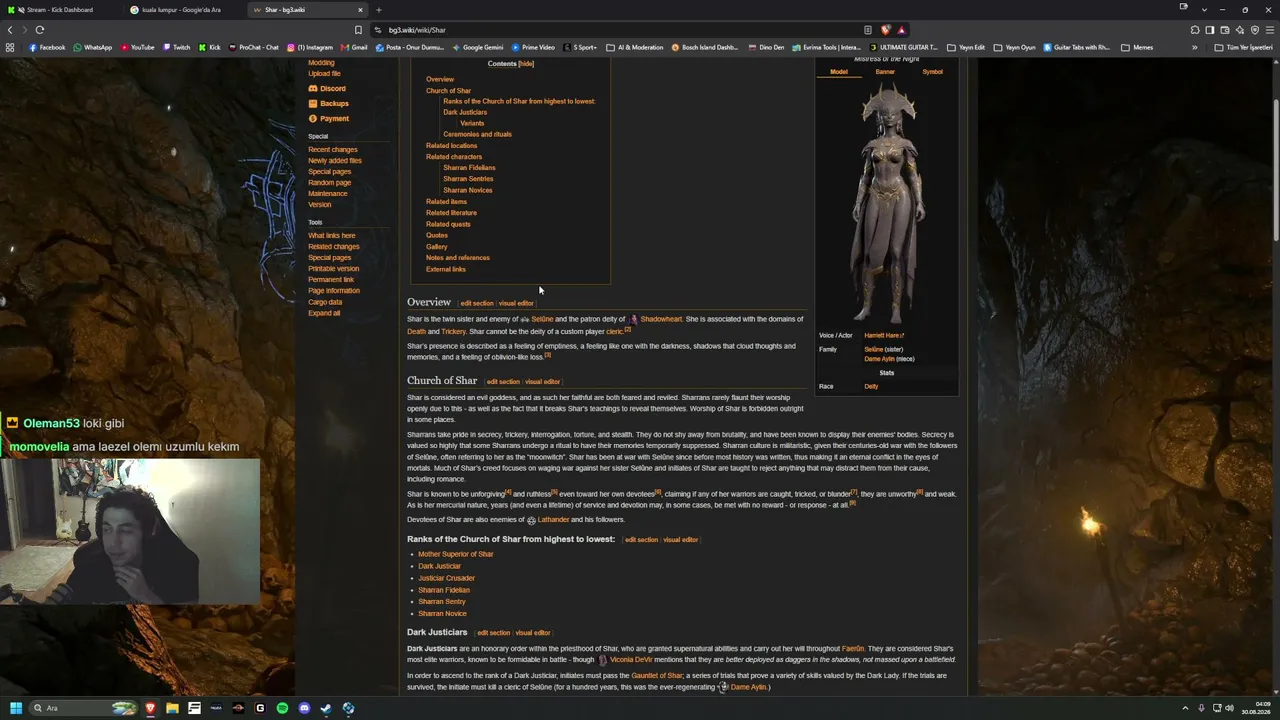Viewport: 1280px width, 720px height.
Task: Select the Banner tab in infobox
Action: [x=885, y=72]
